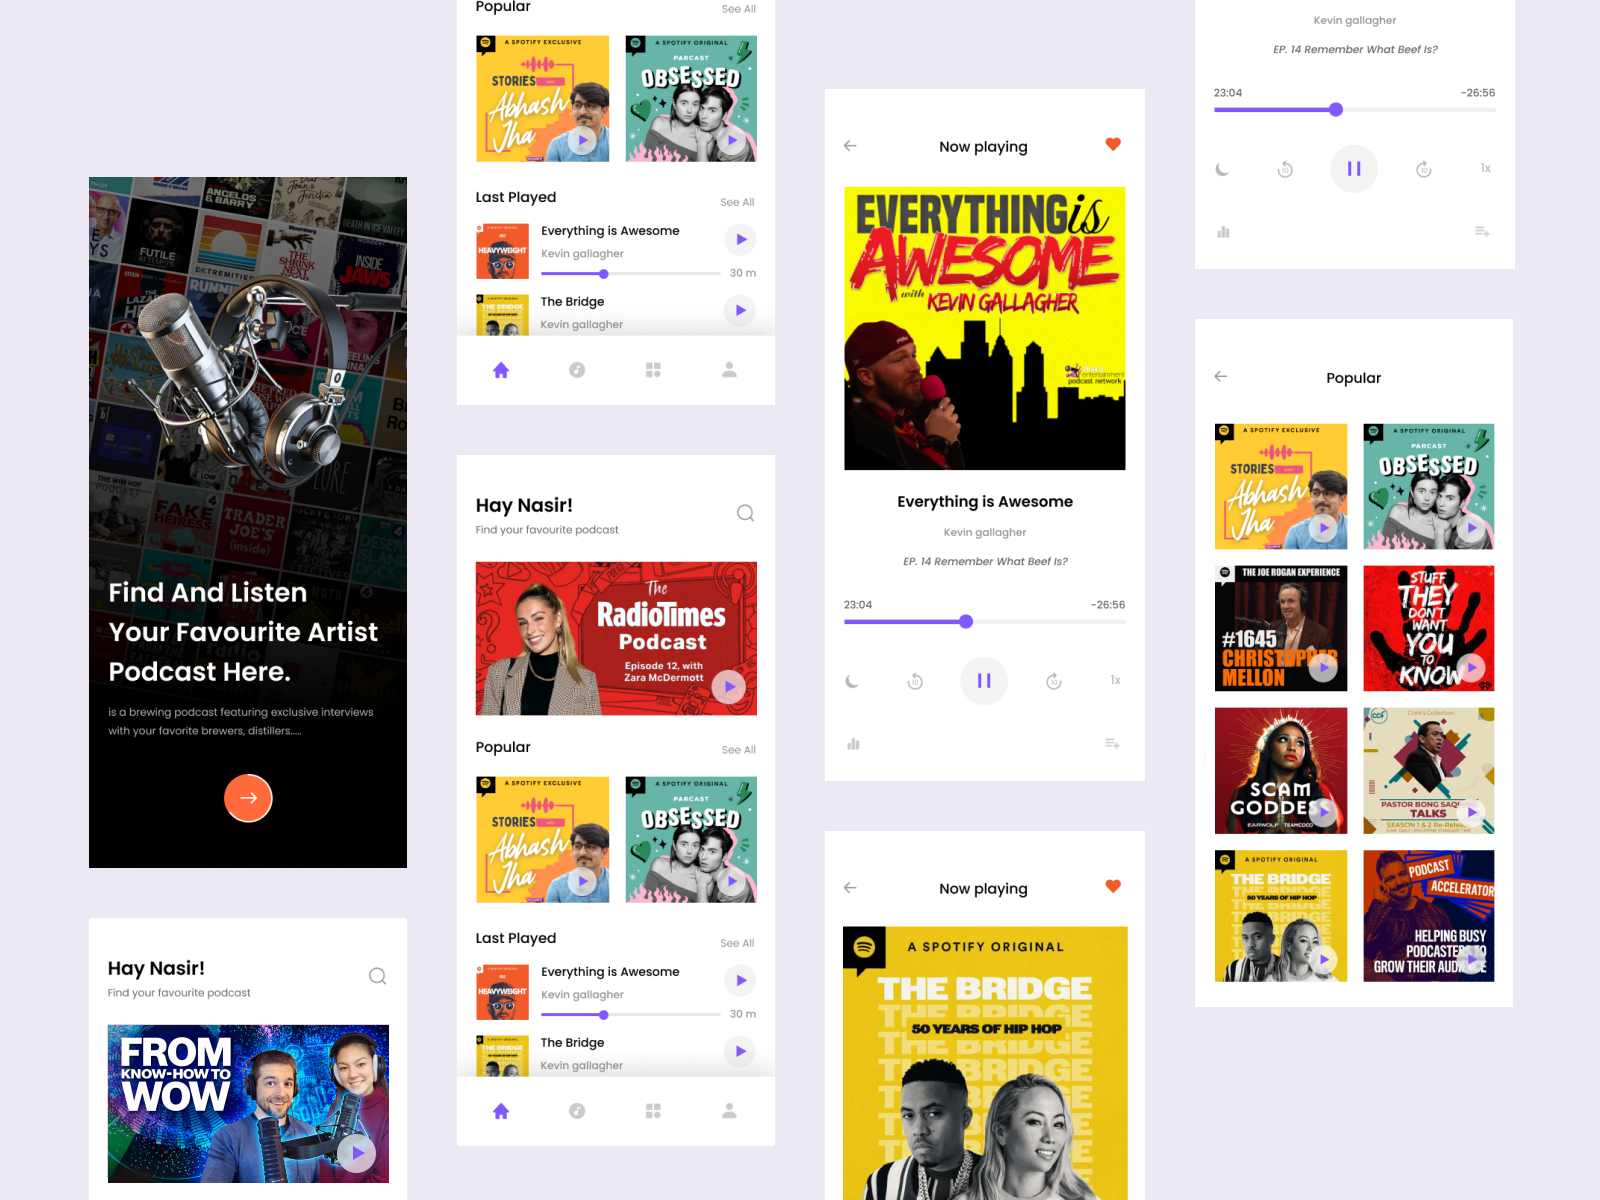Unlike via the heart on the Everything is Awesome player
Image resolution: width=1600 pixels, height=1200 pixels.
pos(1113,145)
